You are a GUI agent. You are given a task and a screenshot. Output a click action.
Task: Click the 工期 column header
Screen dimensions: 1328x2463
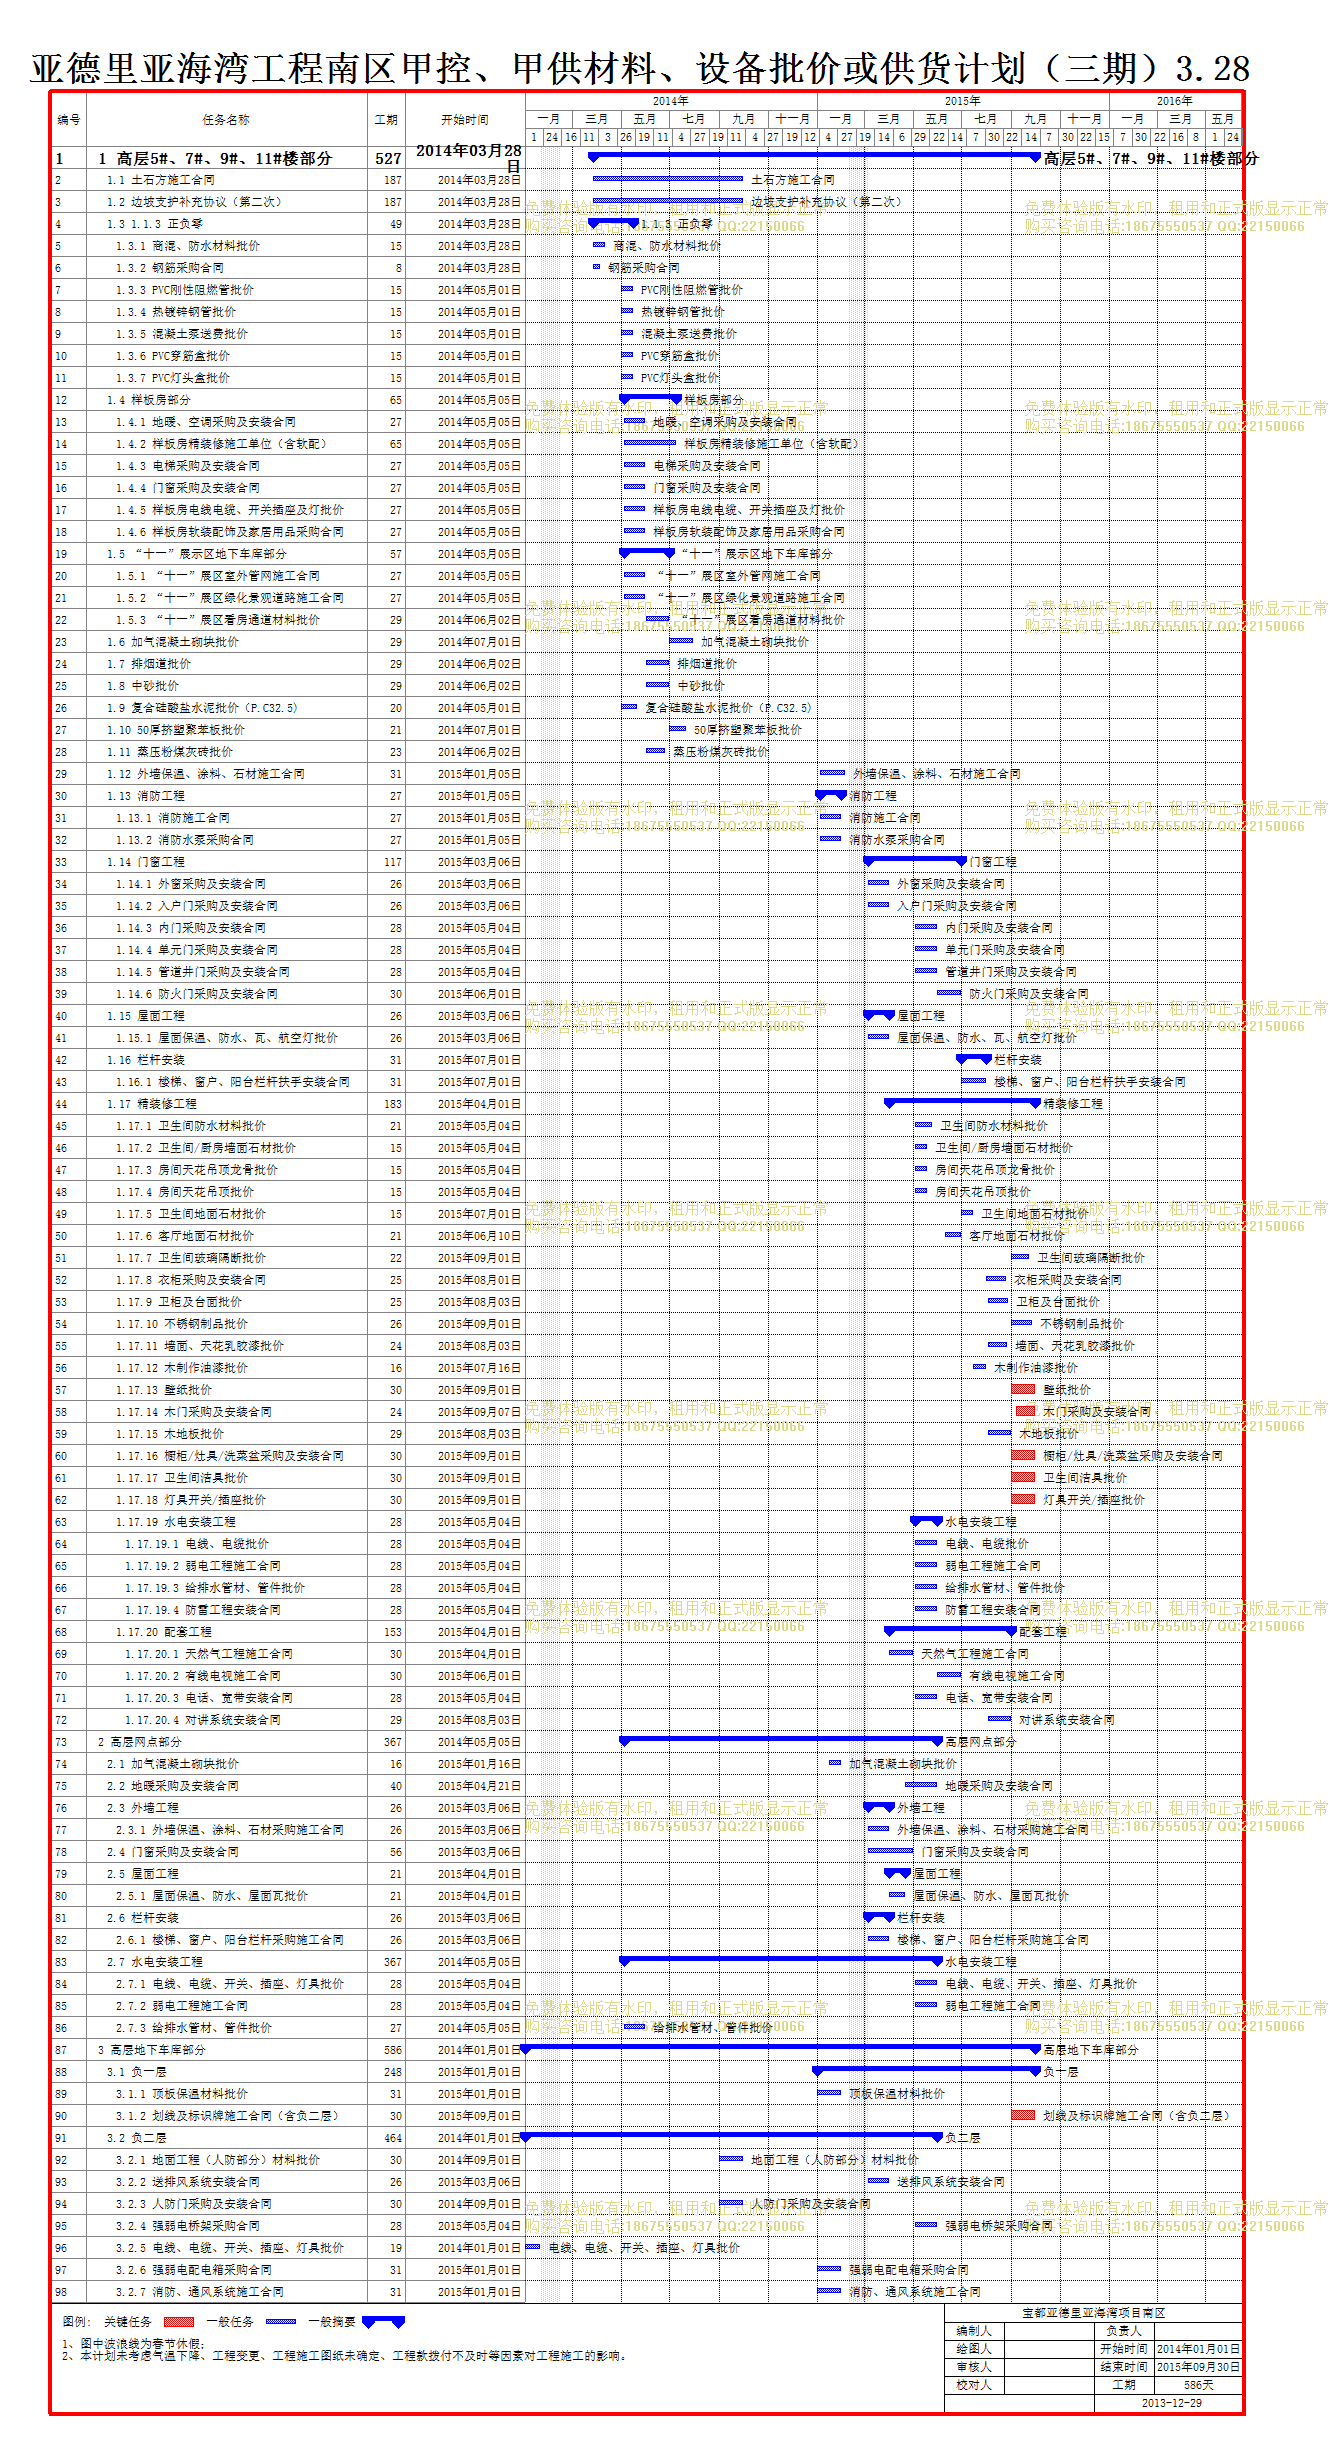pyautogui.click(x=386, y=120)
